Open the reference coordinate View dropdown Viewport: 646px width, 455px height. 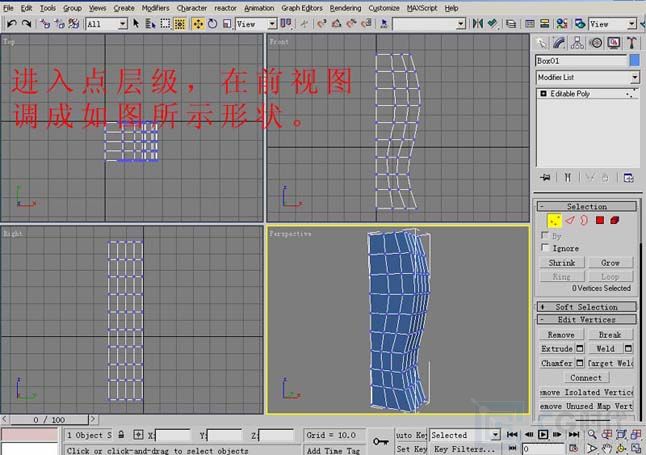pos(272,24)
